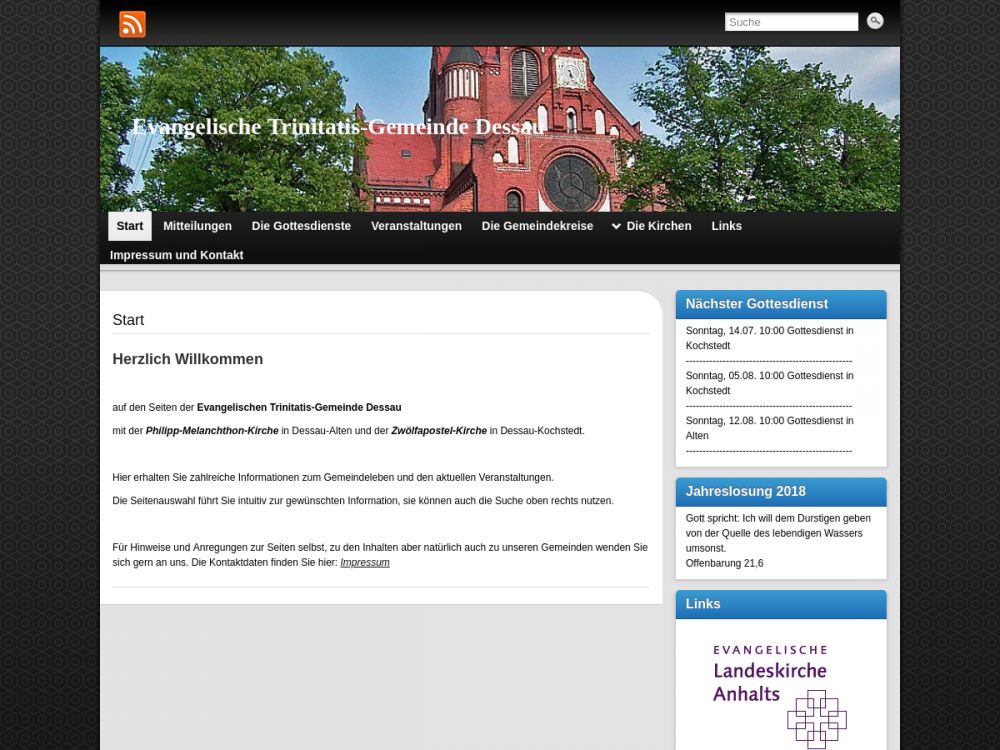
Task: Click the site title Evangelische Trinitatis-Gemeinde Dessau
Action: pos(337,127)
